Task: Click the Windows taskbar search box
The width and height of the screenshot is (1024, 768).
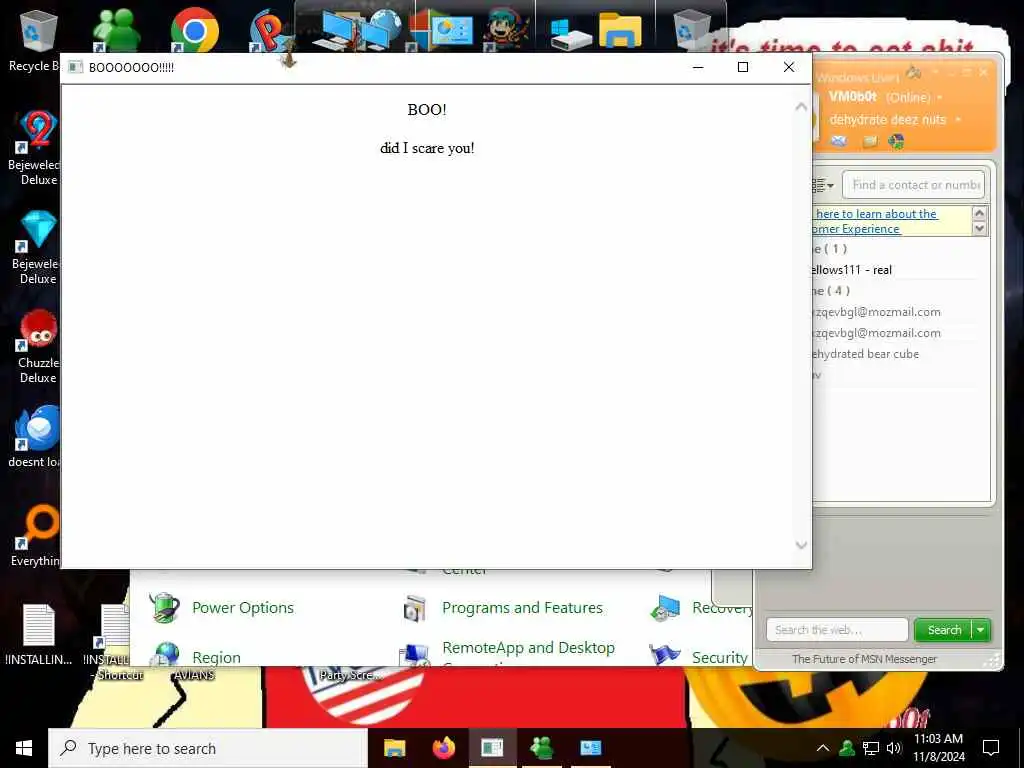Action: pos(208,748)
